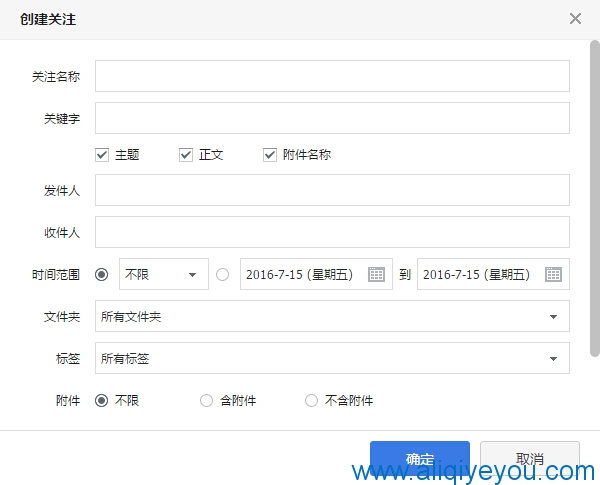Click the dialog's vertical scrollbar

tap(595, 199)
